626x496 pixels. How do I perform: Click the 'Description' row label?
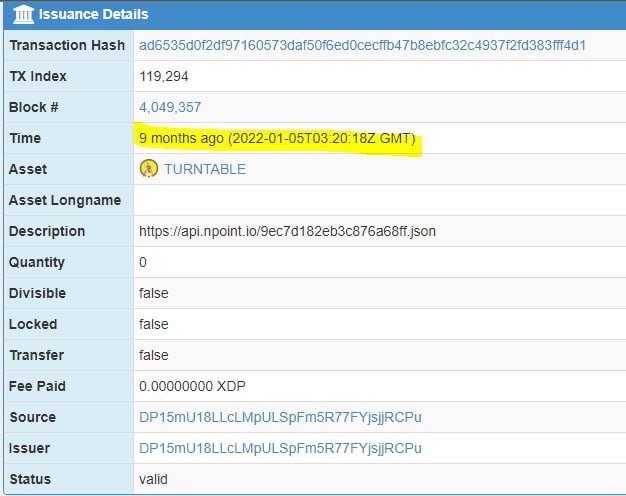[47, 231]
